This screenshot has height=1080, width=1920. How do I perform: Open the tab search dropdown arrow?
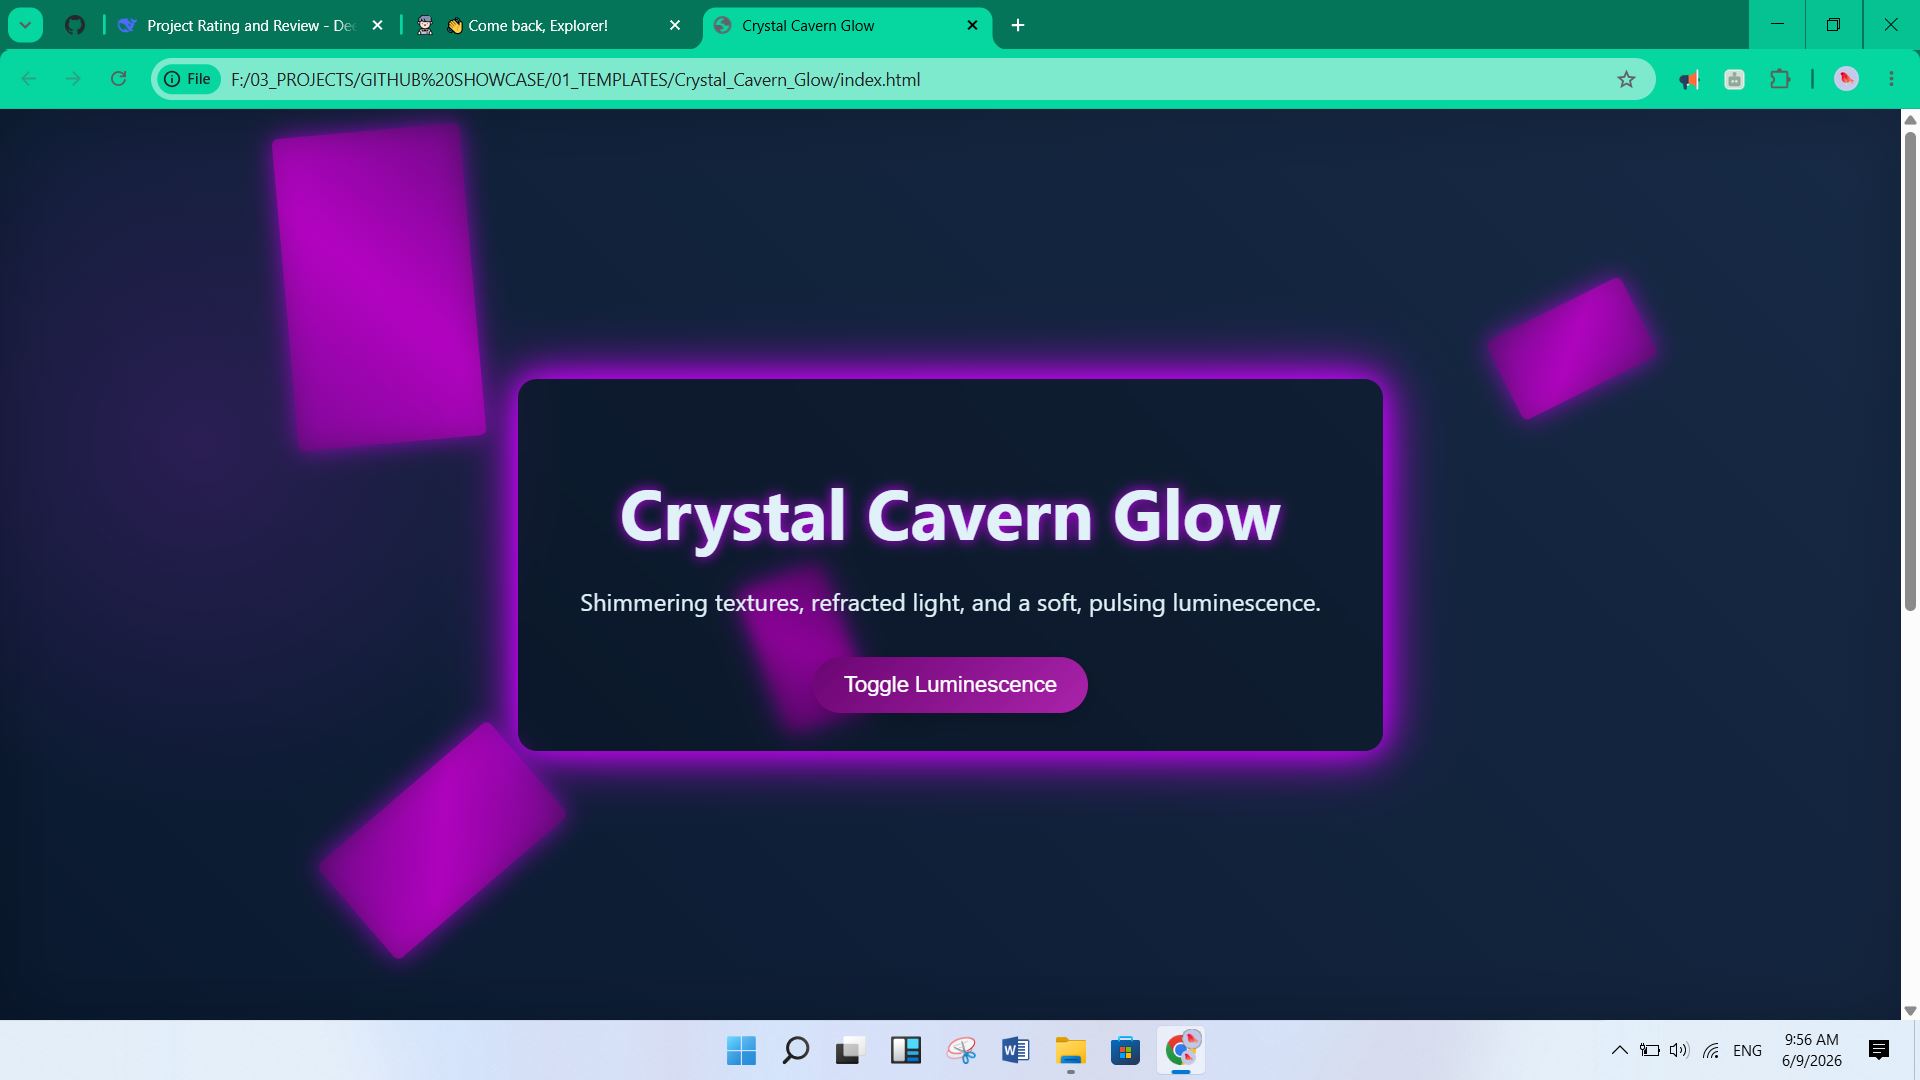25,25
